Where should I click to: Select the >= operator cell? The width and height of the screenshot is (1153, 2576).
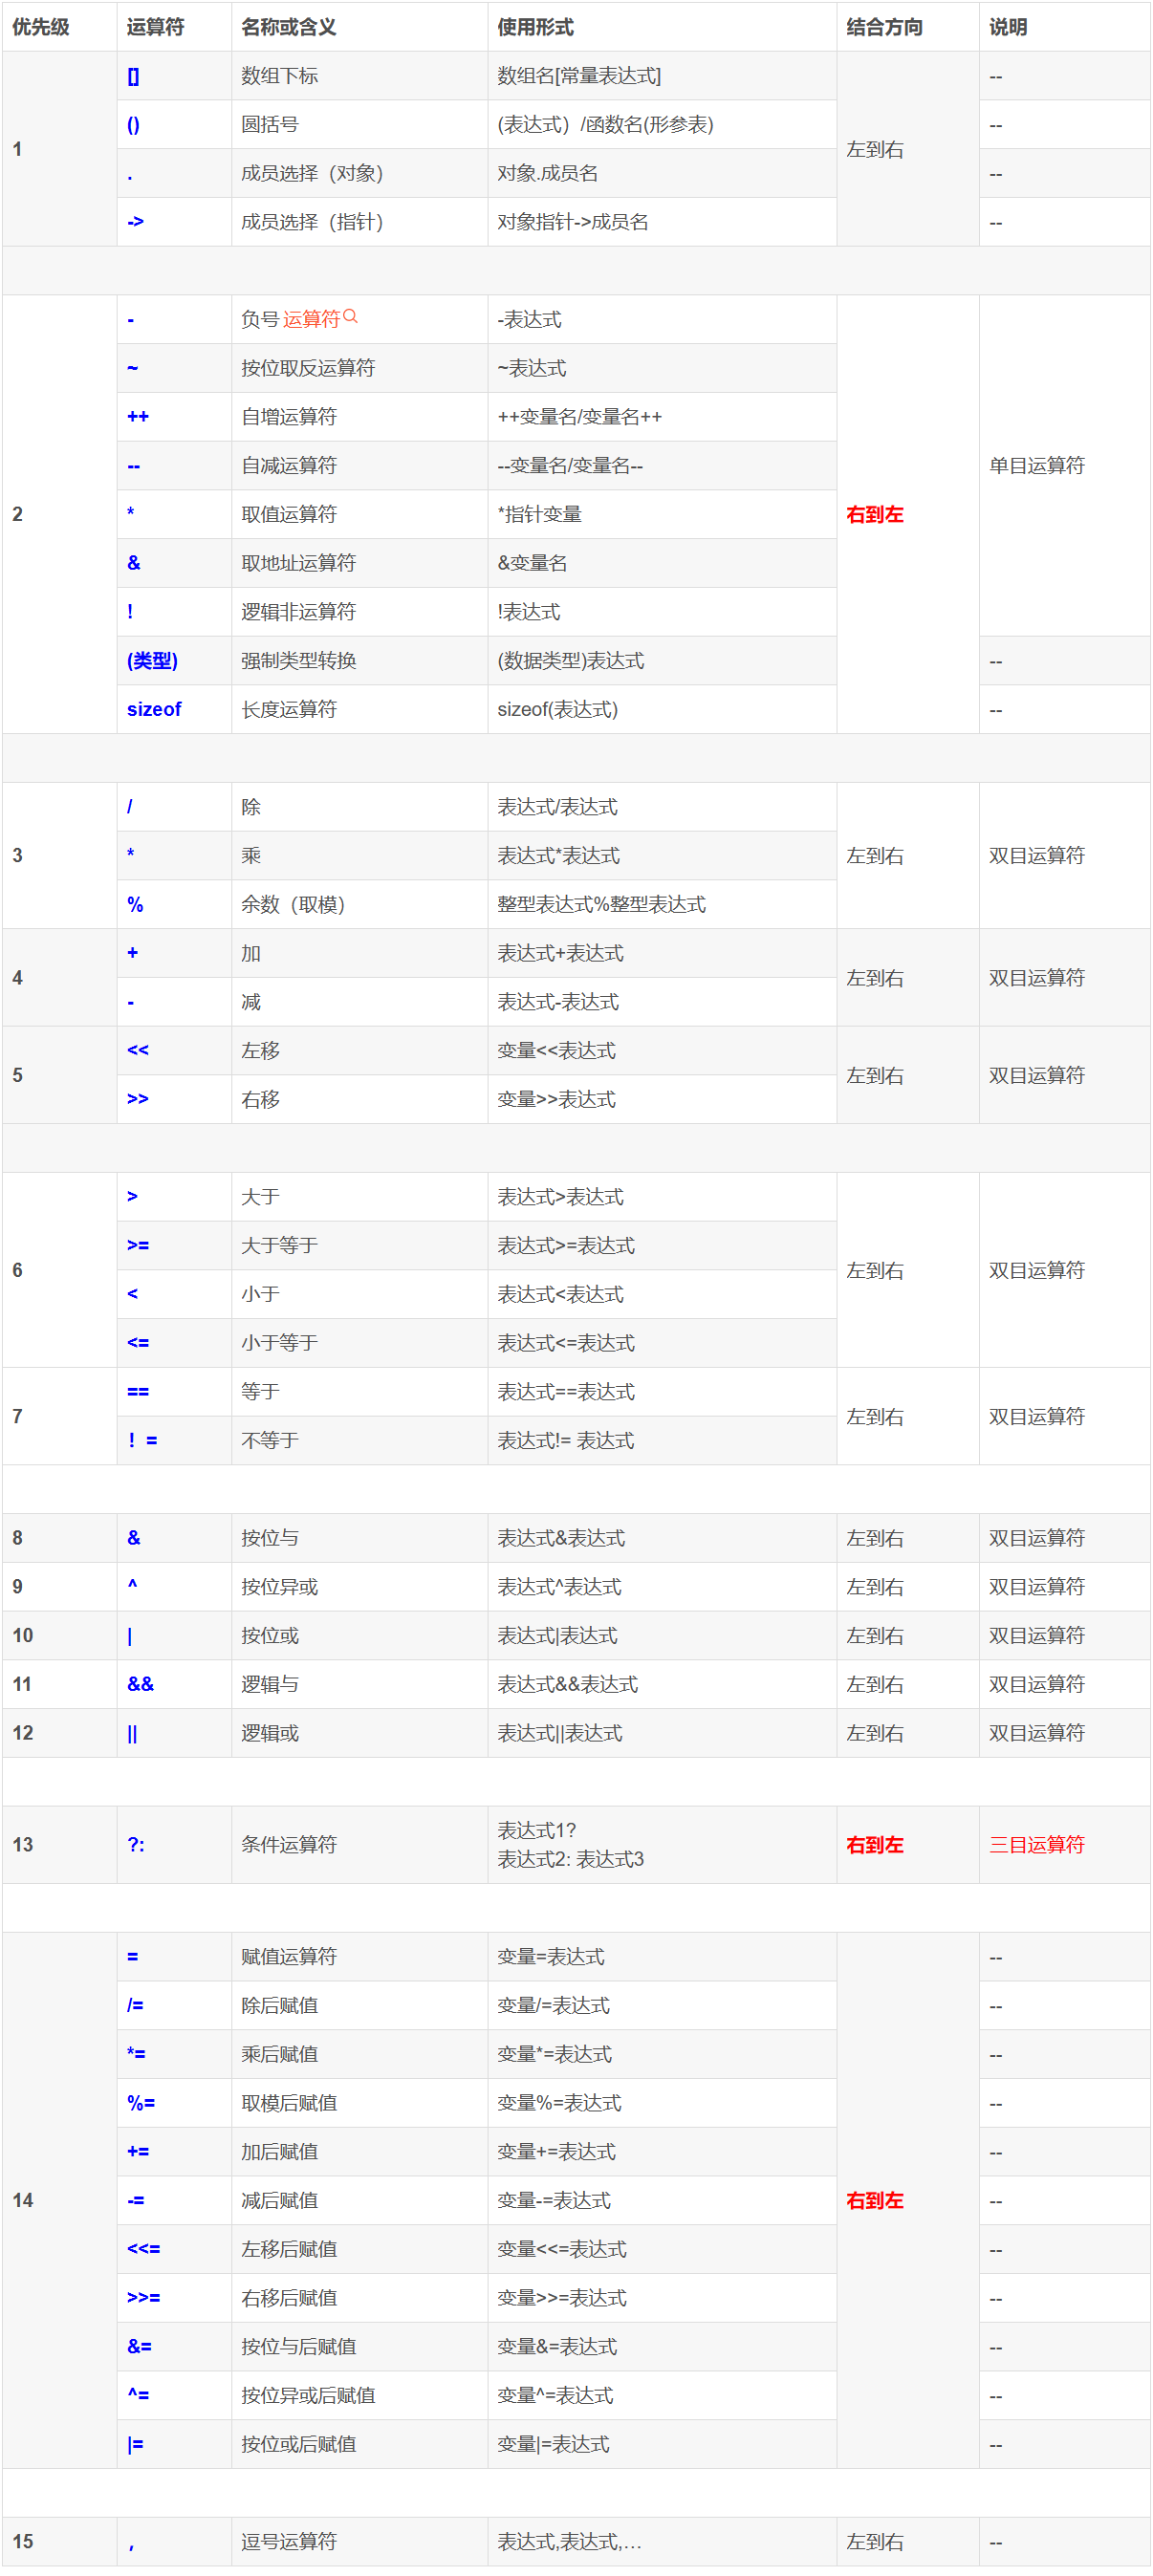(174, 1246)
